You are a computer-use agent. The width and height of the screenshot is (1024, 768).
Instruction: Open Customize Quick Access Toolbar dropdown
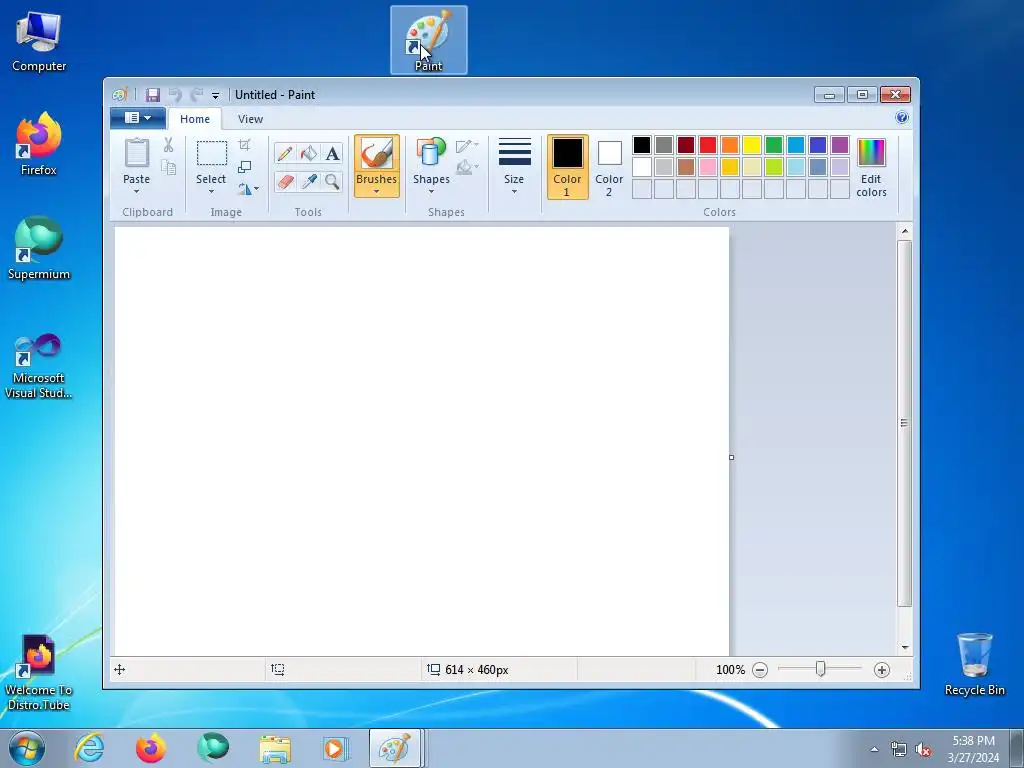click(216, 95)
